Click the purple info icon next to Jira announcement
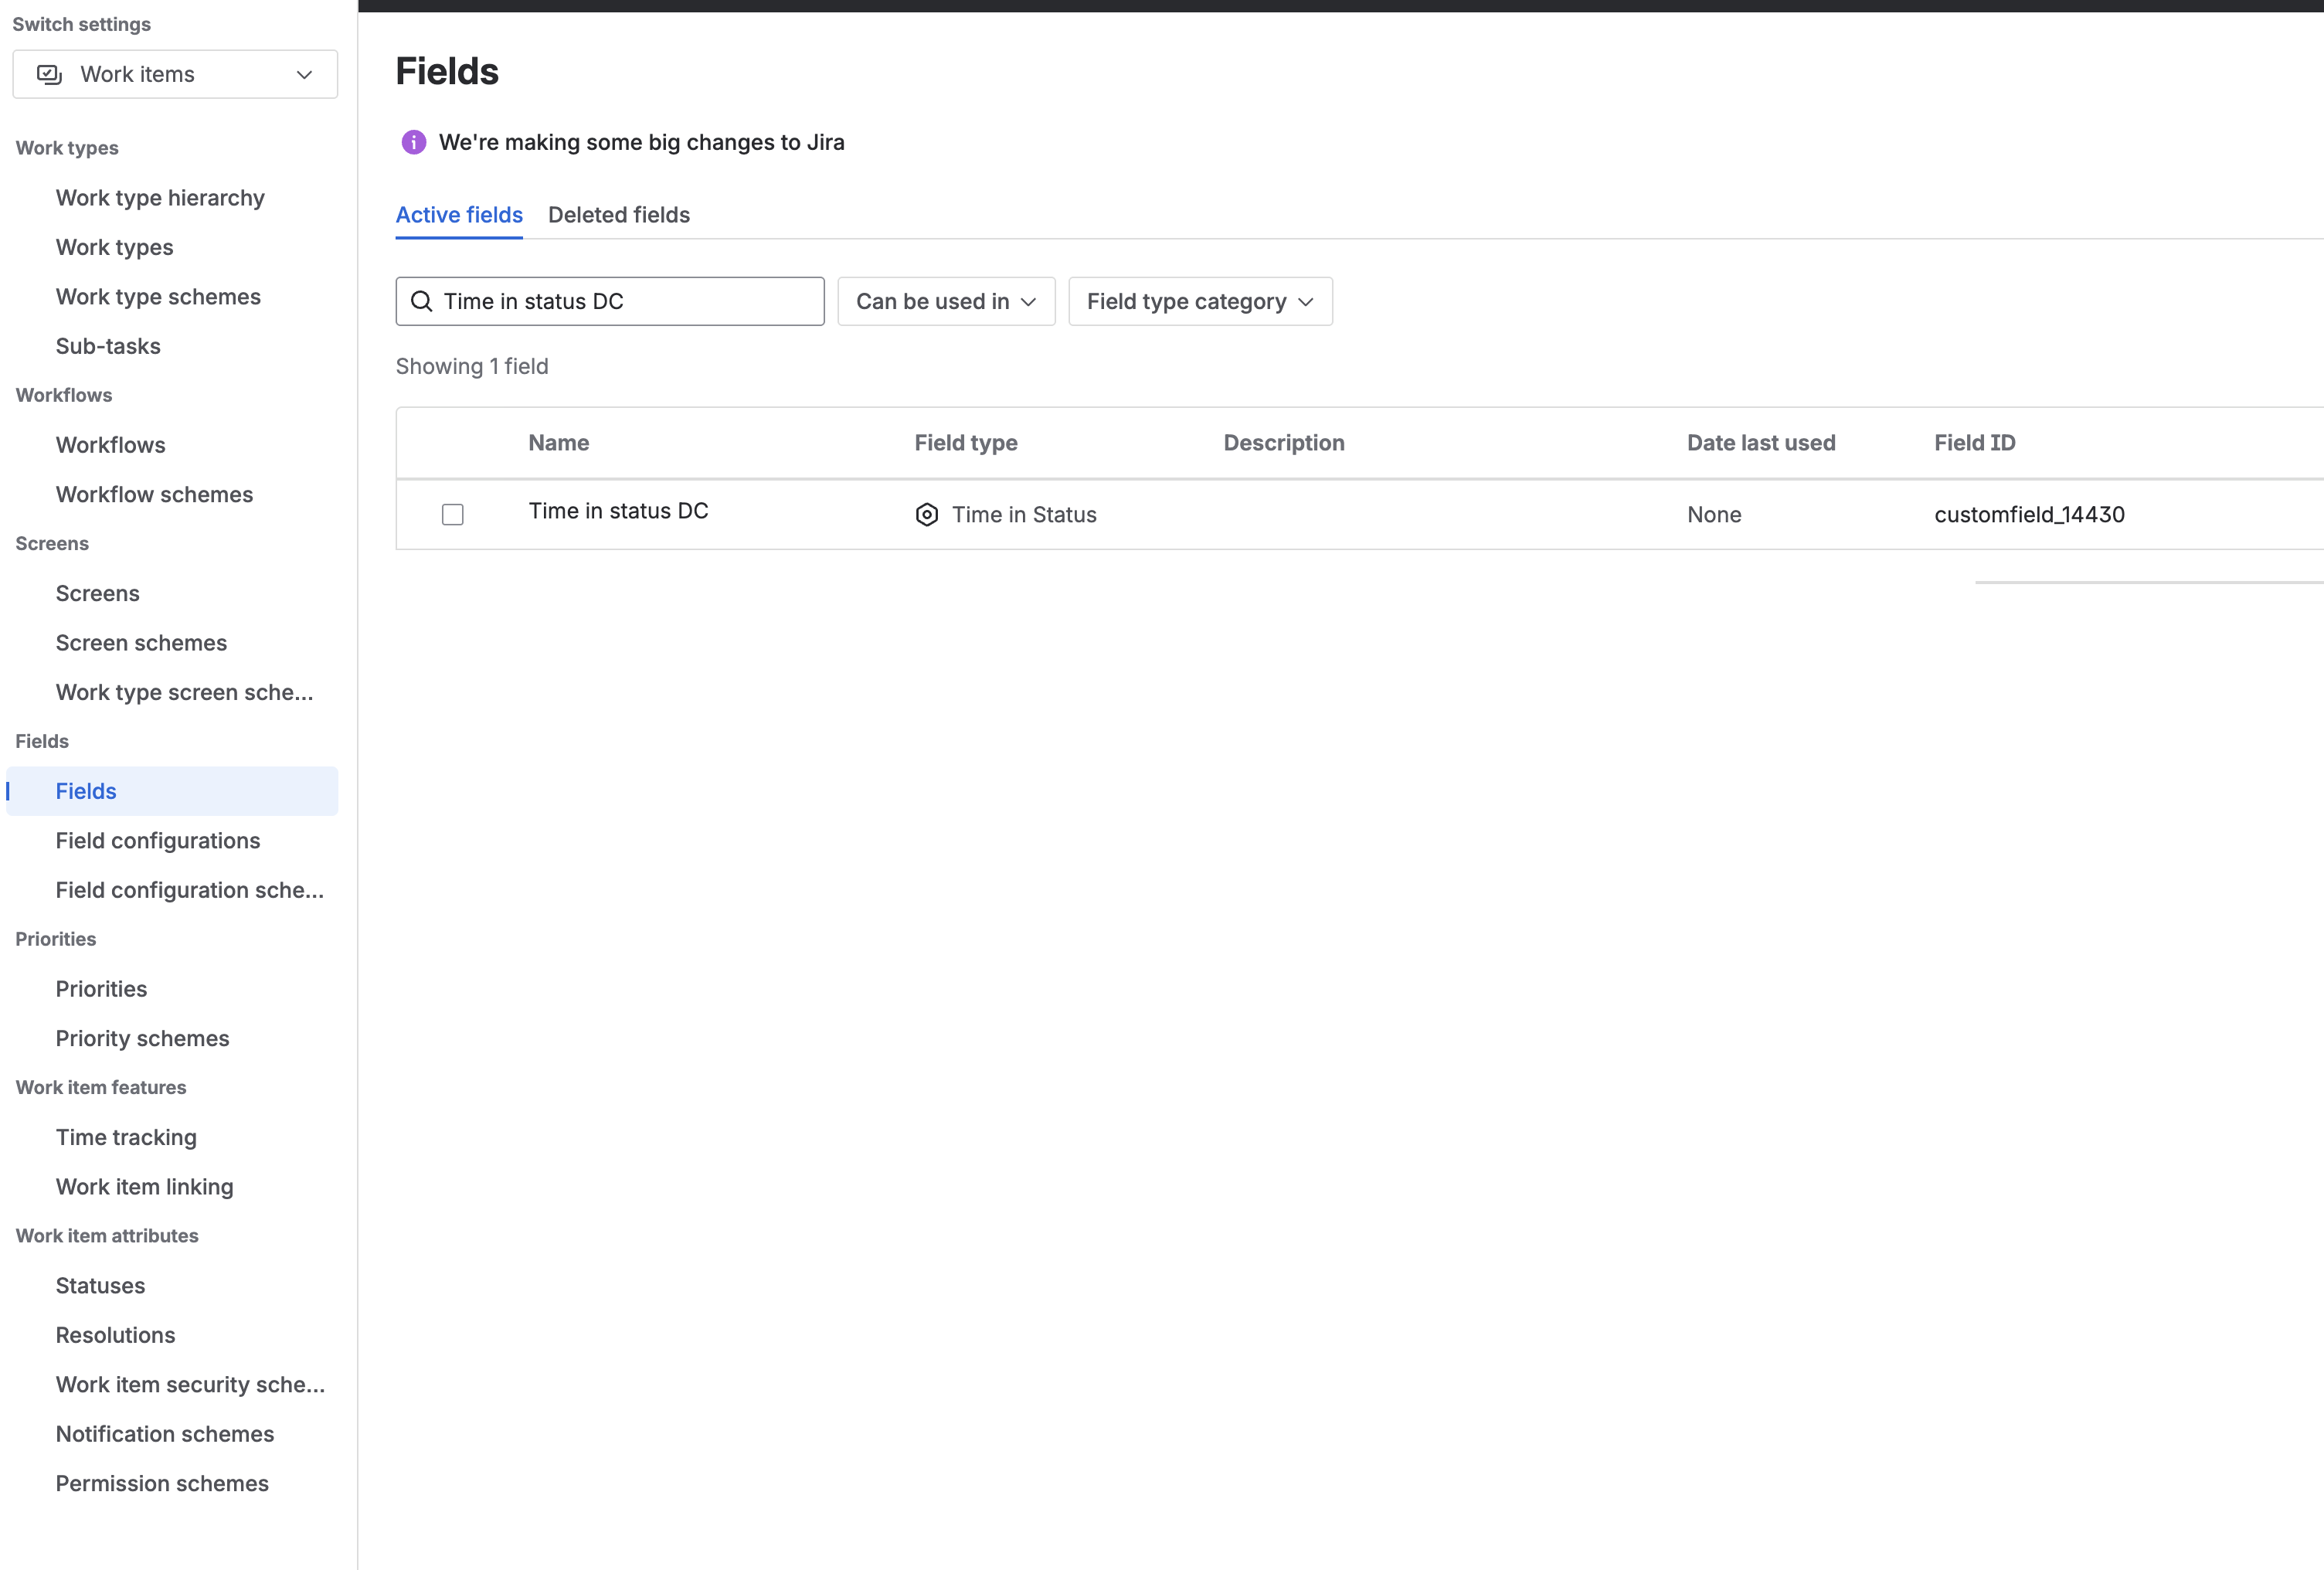This screenshot has height=1570, width=2324. coord(413,142)
